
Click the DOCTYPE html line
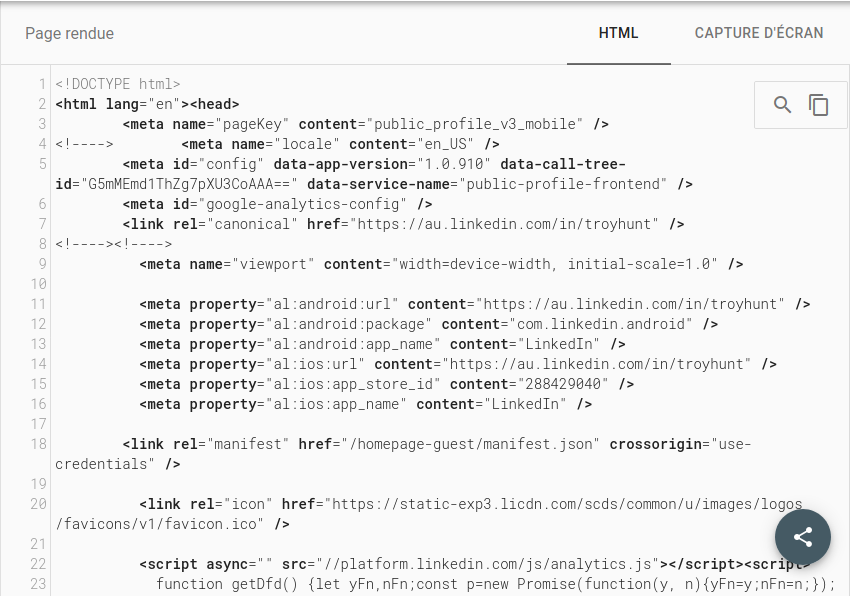click(118, 84)
